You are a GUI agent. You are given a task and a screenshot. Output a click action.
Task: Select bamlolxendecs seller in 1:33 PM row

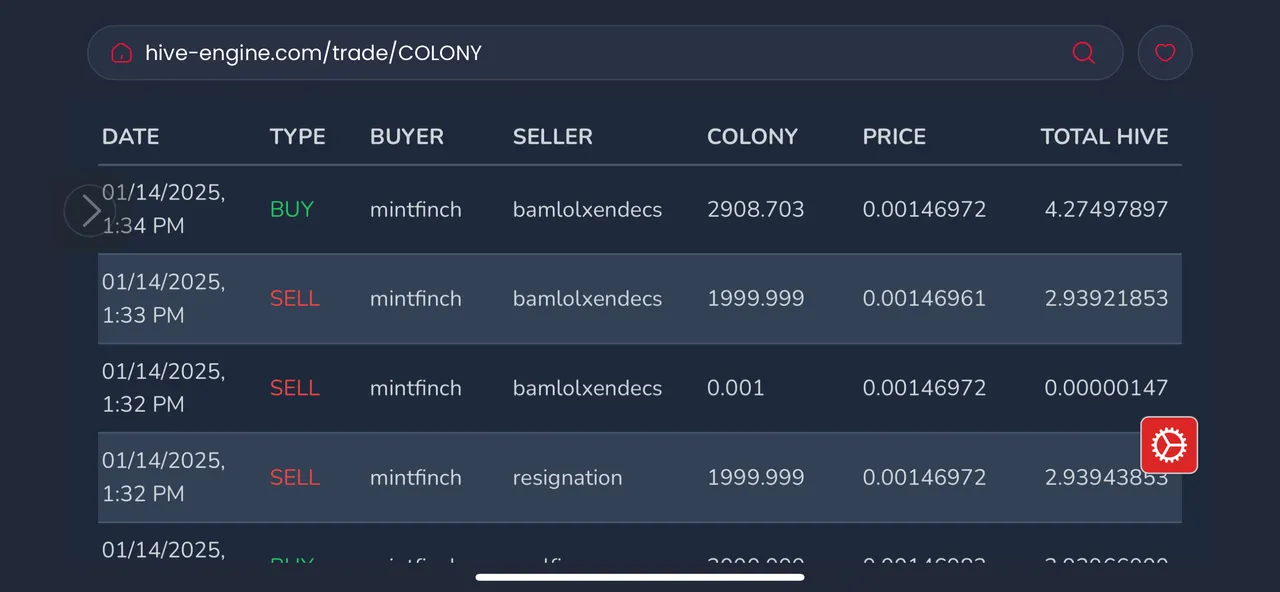[x=587, y=299]
